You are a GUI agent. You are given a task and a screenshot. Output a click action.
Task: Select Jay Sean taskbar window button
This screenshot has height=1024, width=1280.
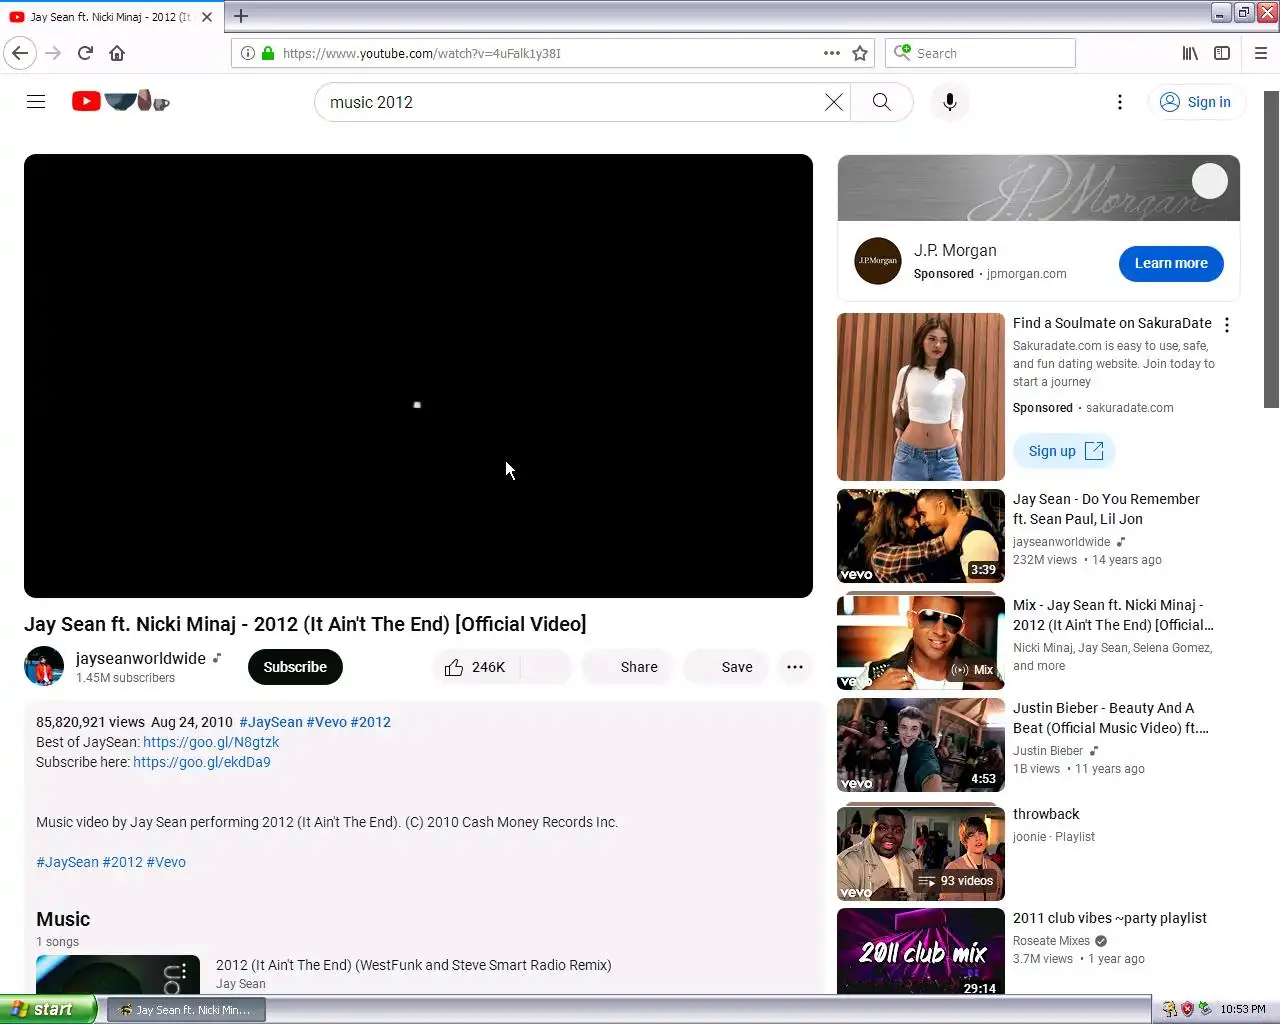[x=186, y=1010]
